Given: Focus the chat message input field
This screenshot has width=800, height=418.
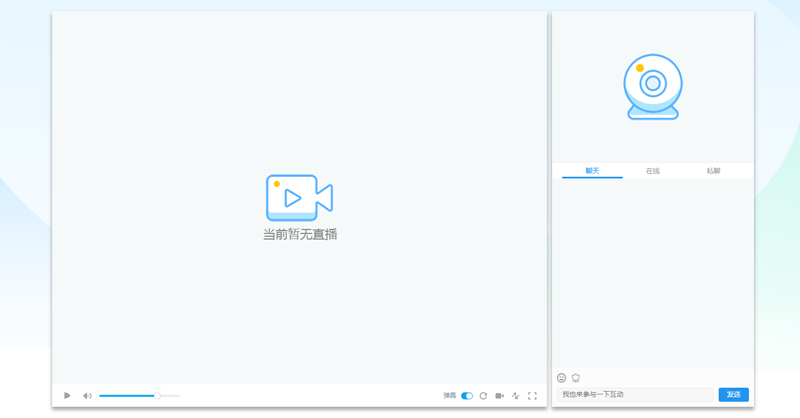Looking at the screenshot, I should pos(635,395).
